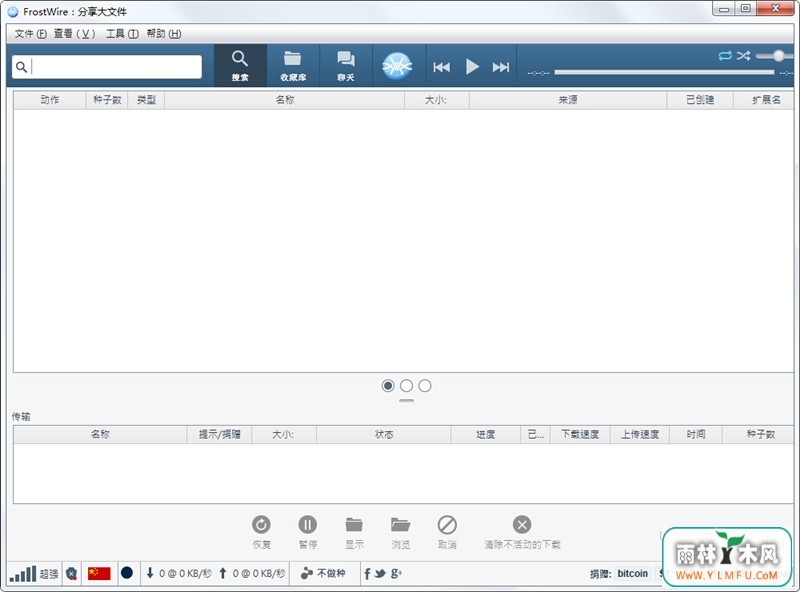Sort results by 类型 column
Viewport: 800px width, 592px height.
click(x=146, y=100)
